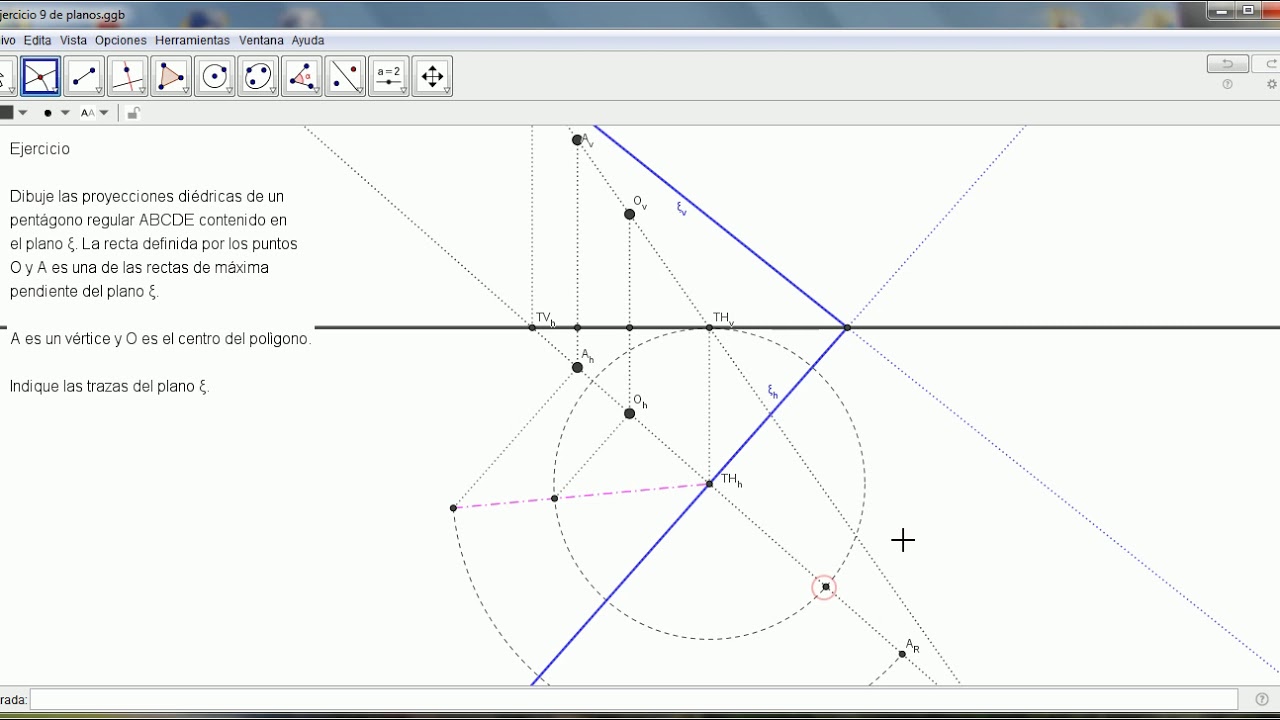The width and height of the screenshot is (1280, 720).
Task: Expand the Circle tool submenu triangle
Action: point(229,91)
